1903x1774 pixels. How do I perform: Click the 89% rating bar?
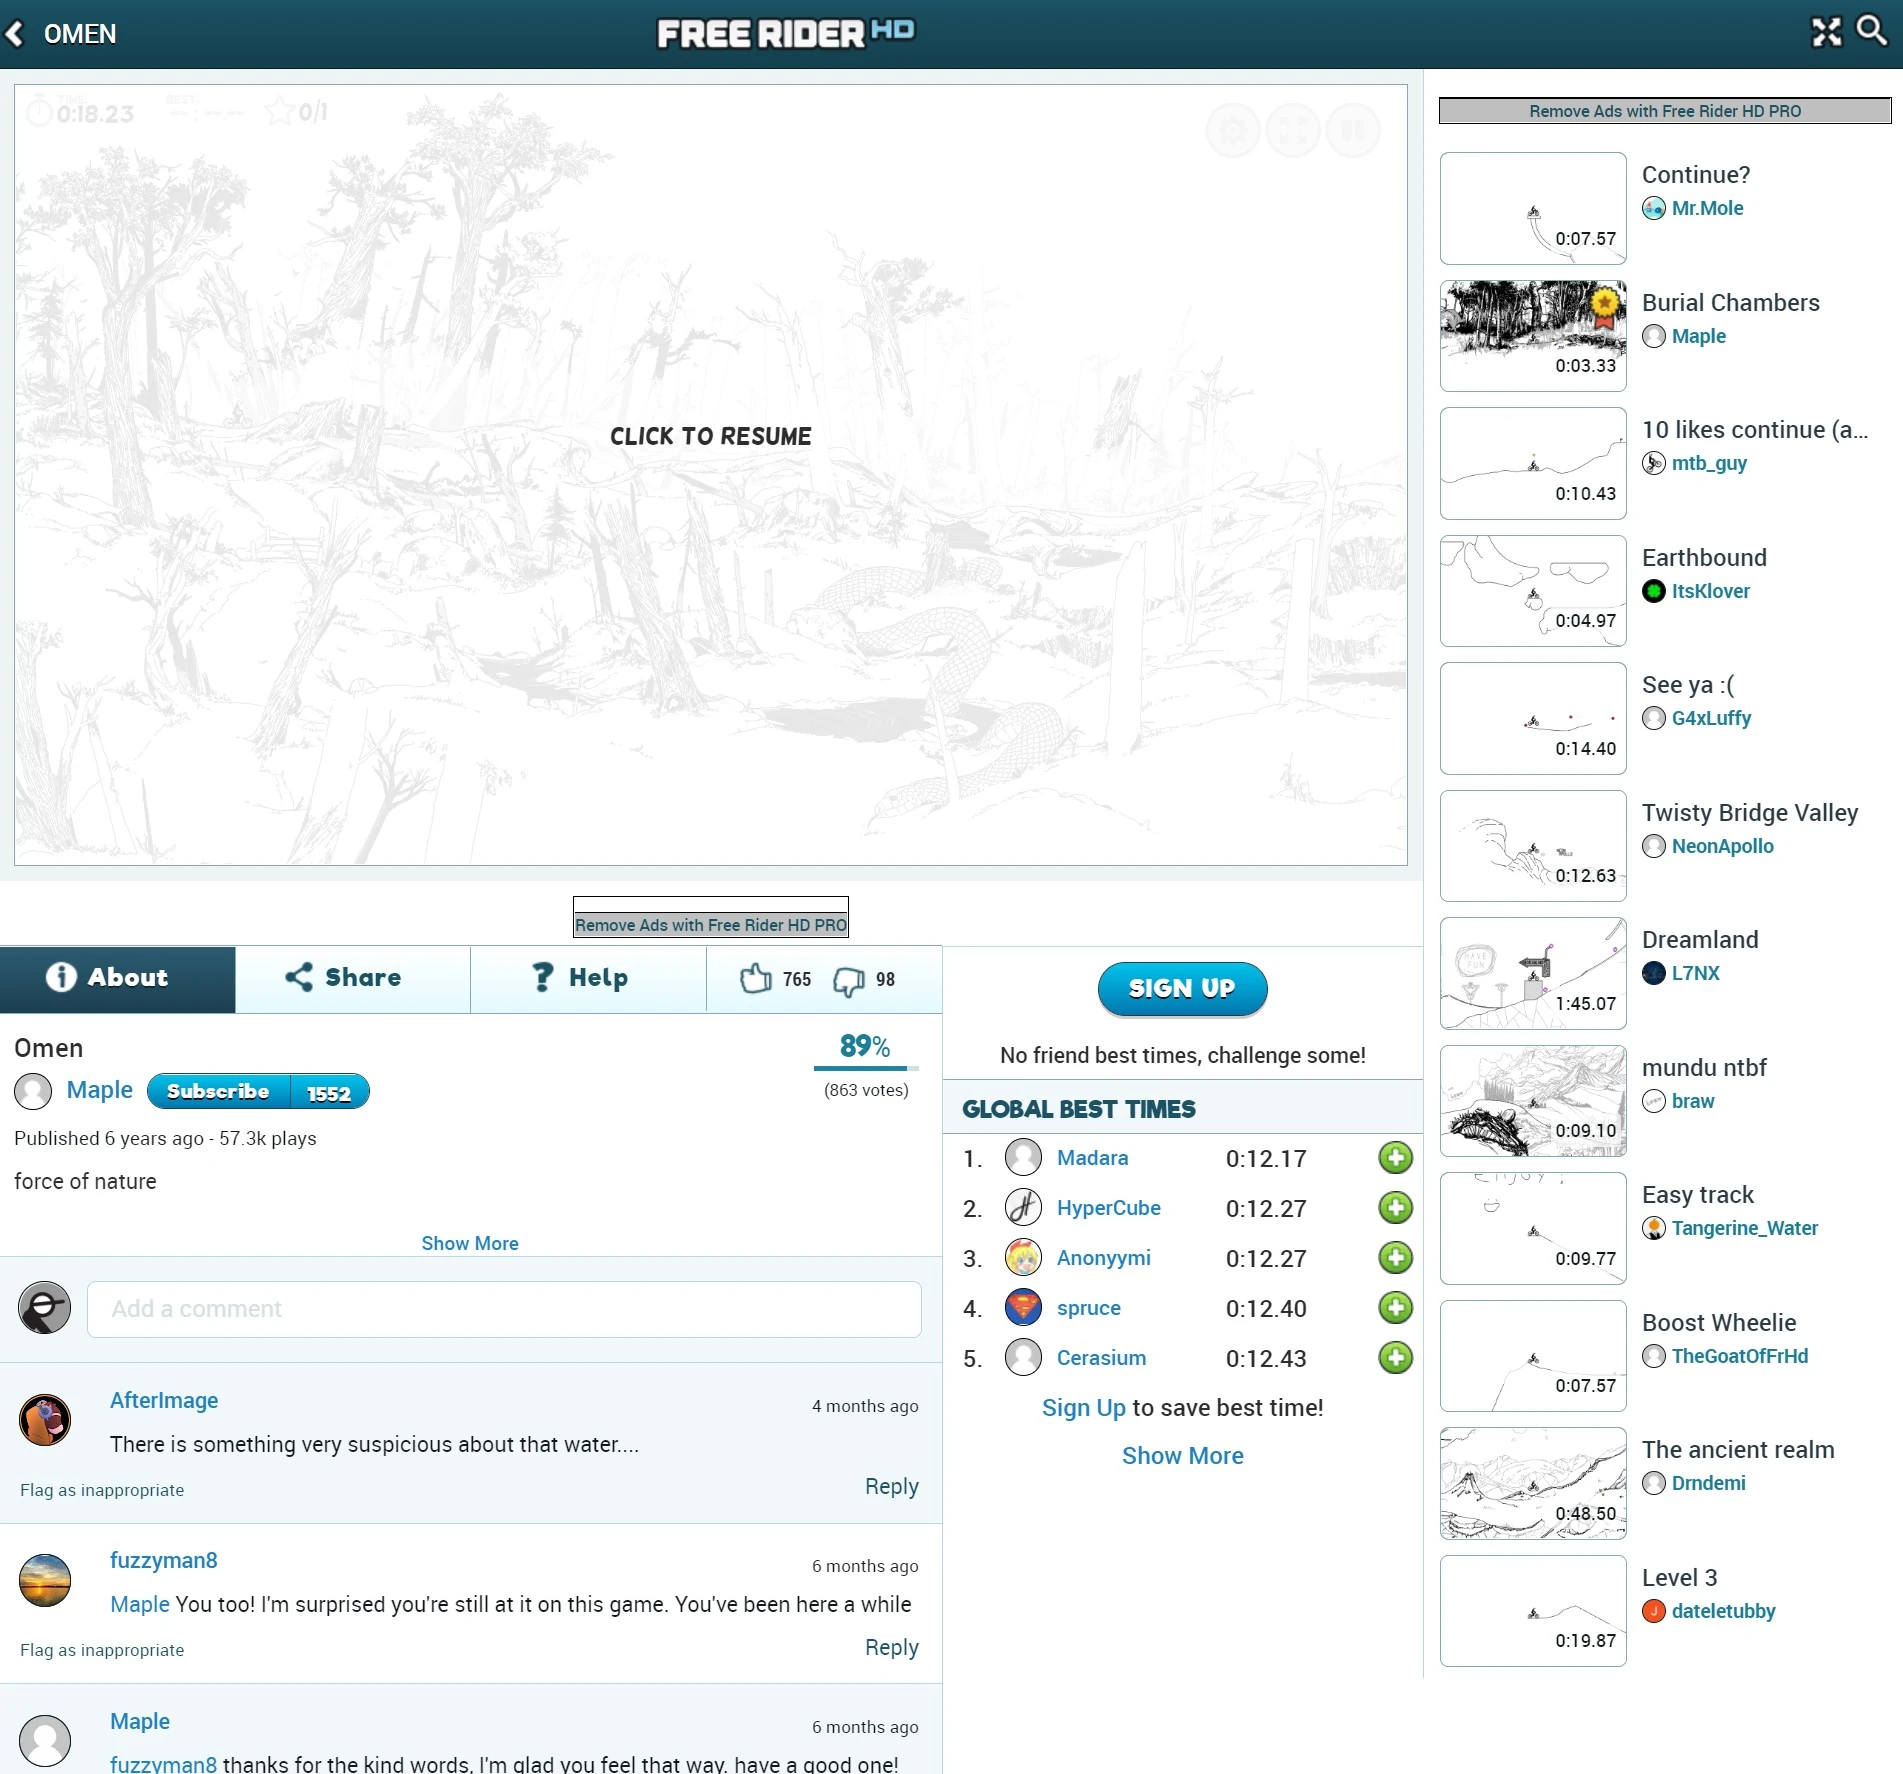tap(866, 1068)
